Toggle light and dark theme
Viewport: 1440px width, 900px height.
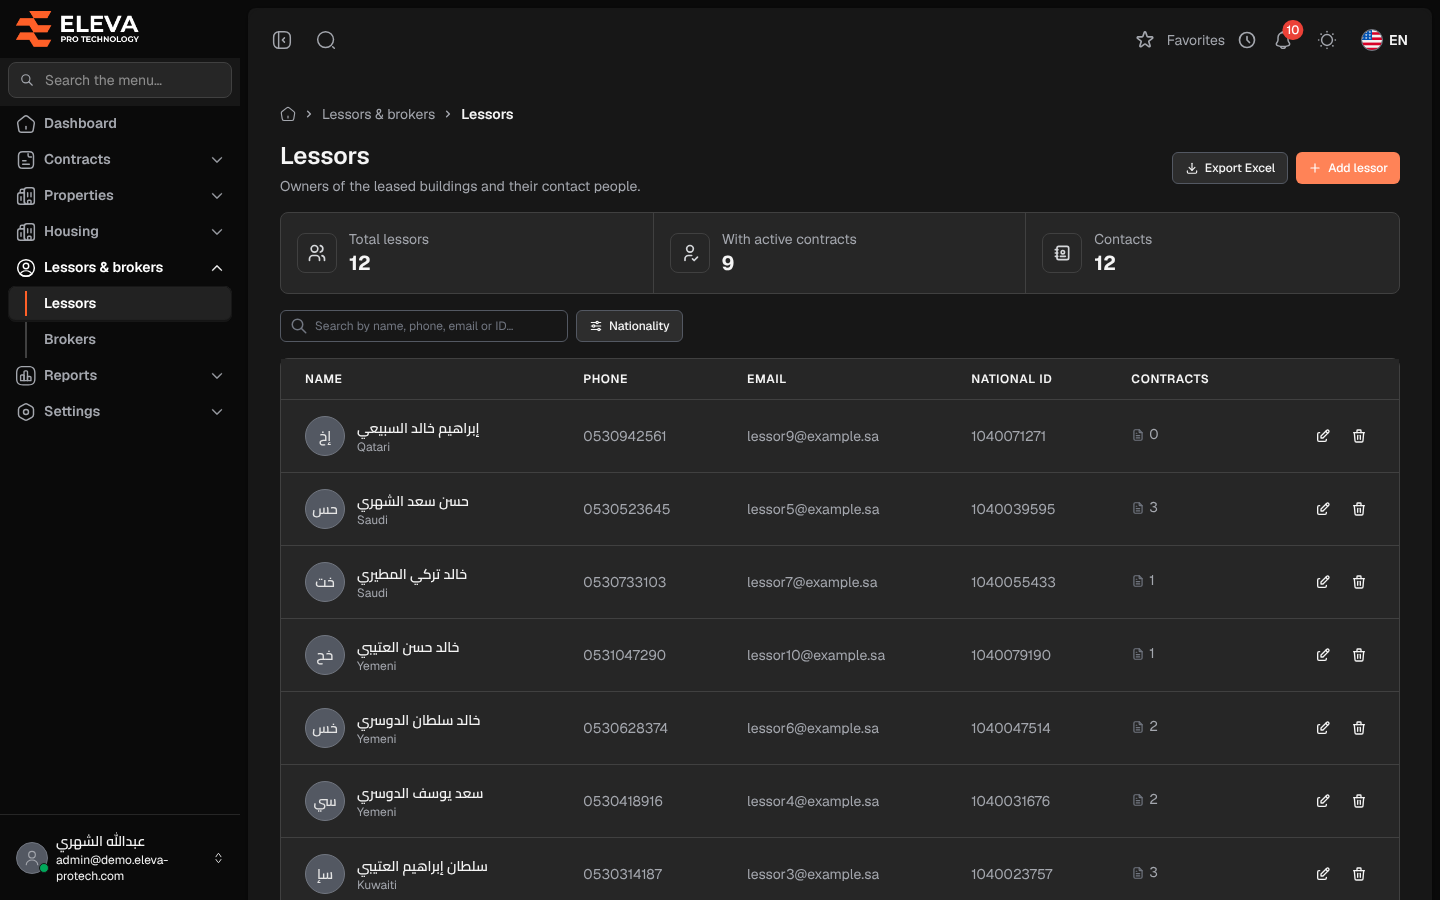[x=1327, y=40]
